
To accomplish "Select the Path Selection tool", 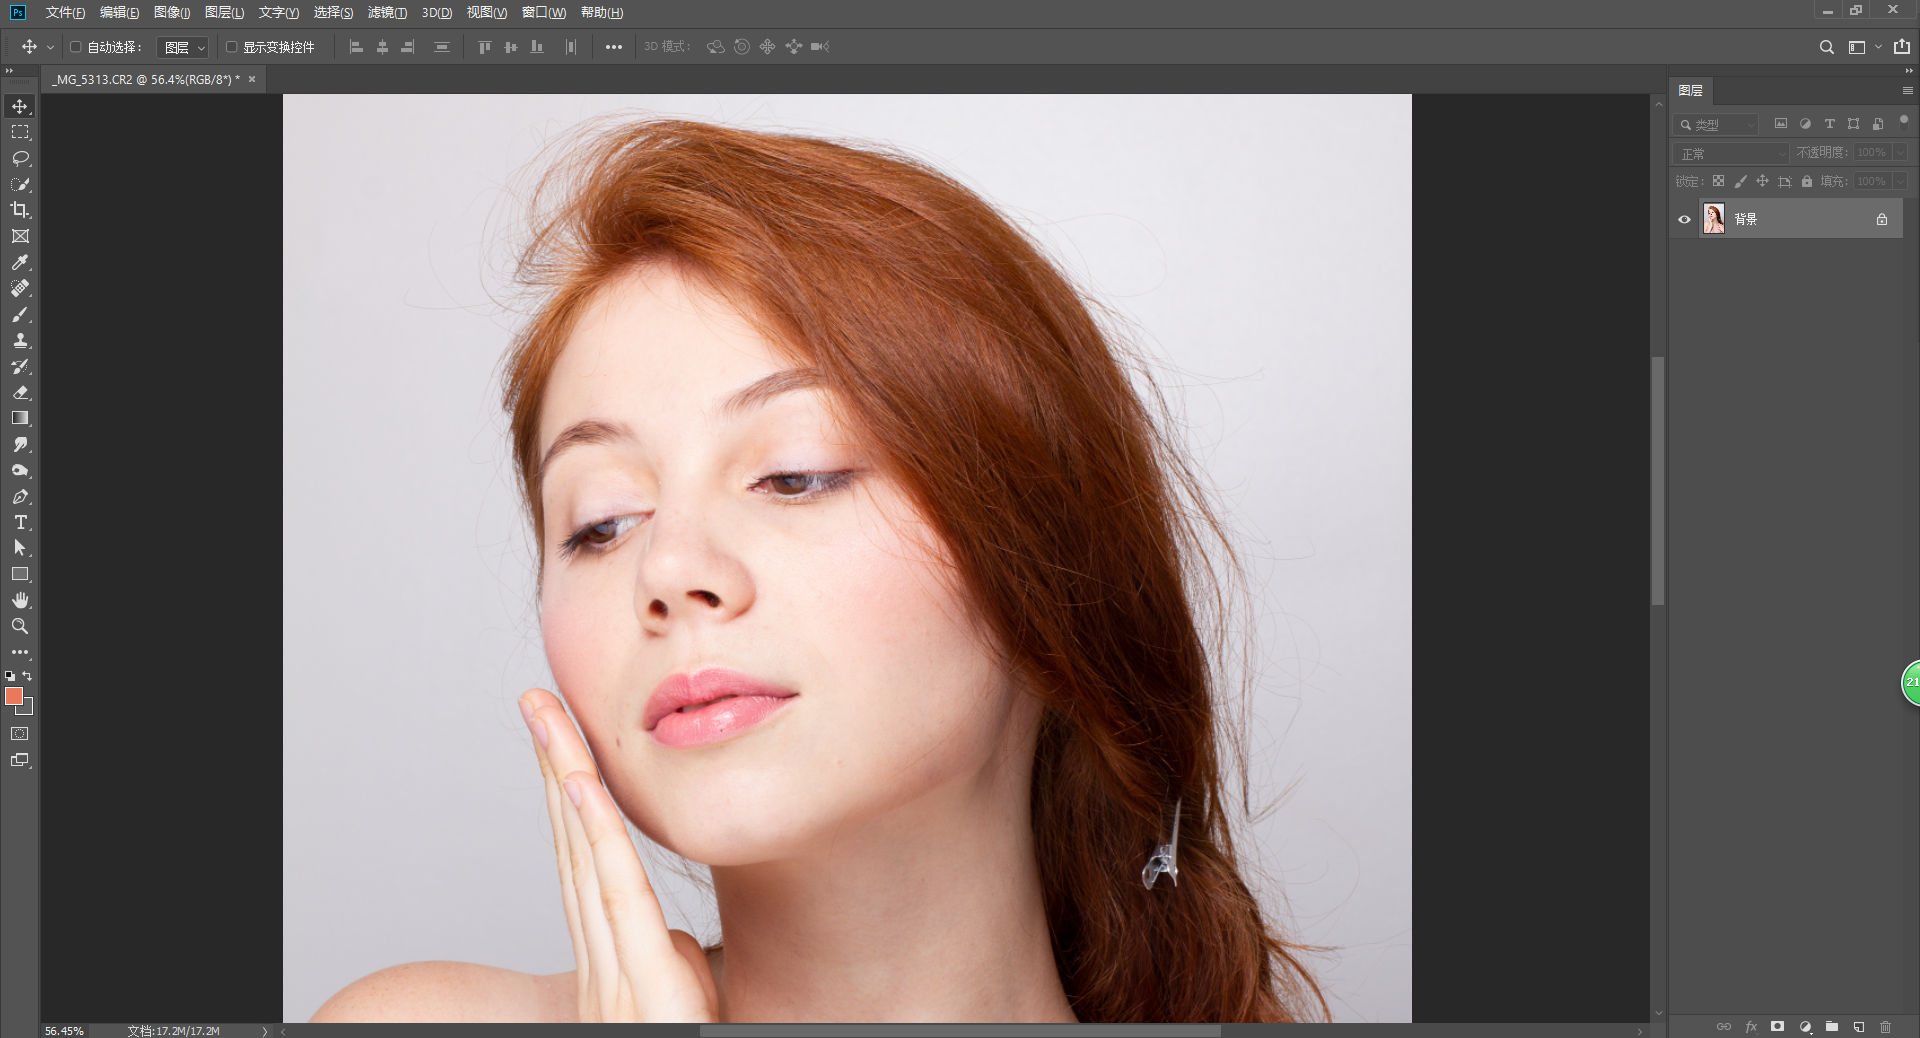I will 20,548.
